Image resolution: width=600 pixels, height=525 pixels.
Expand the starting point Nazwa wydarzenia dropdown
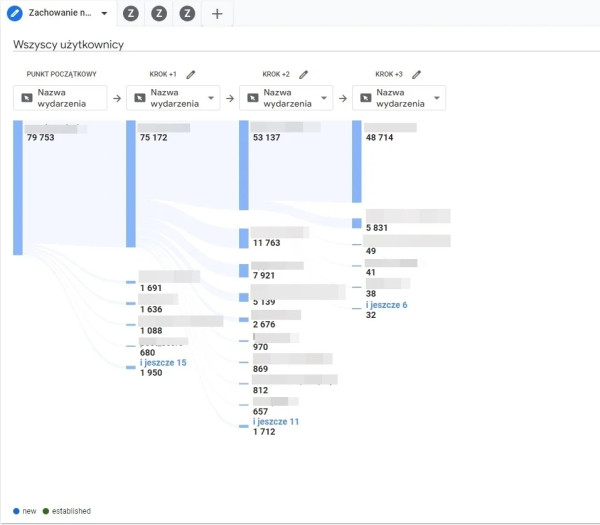[x=60, y=98]
